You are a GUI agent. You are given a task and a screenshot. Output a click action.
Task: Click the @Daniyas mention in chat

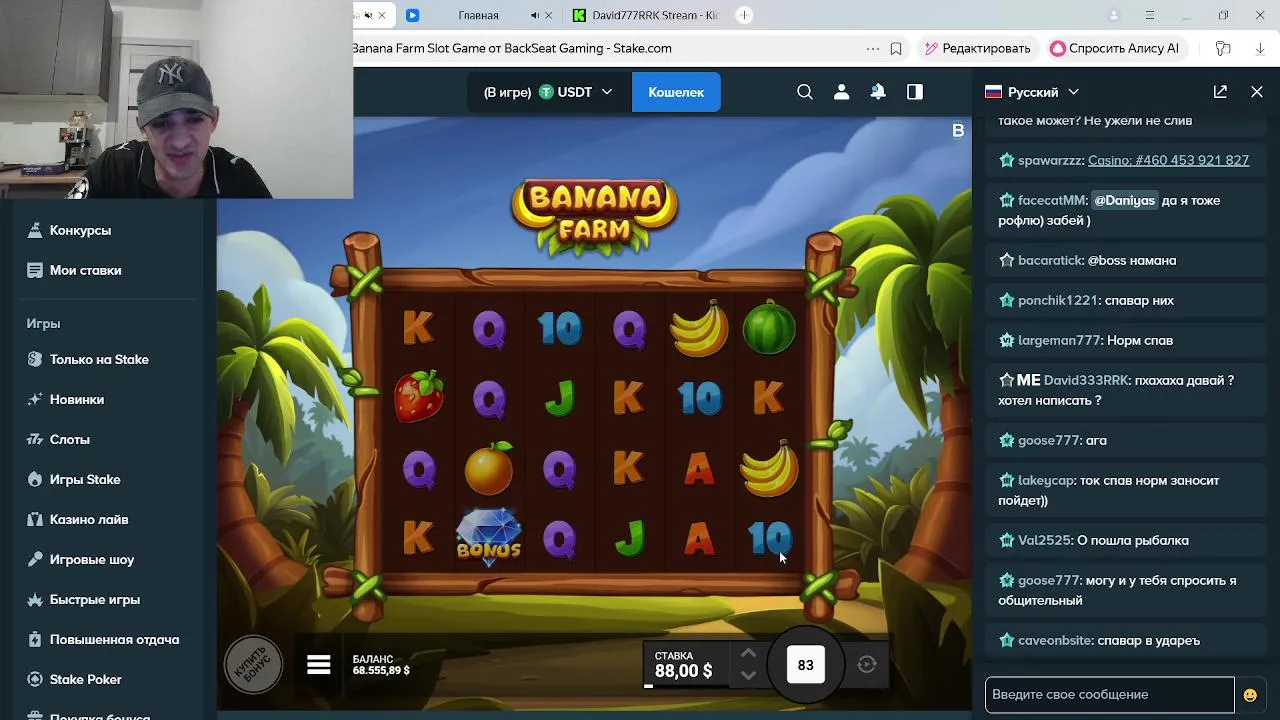pyautogui.click(x=1124, y=200)
